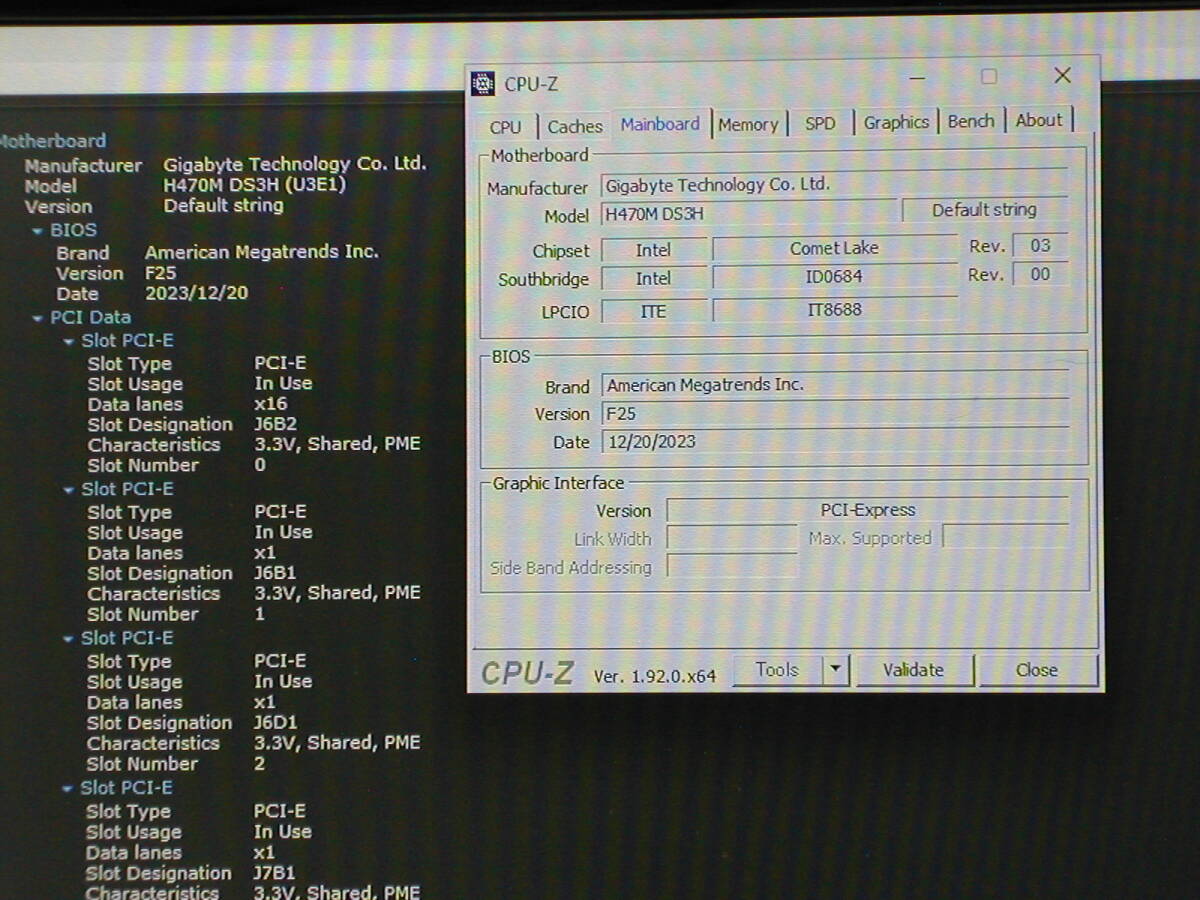Click the empty Max. Supported field

(x=1006, y=537)
